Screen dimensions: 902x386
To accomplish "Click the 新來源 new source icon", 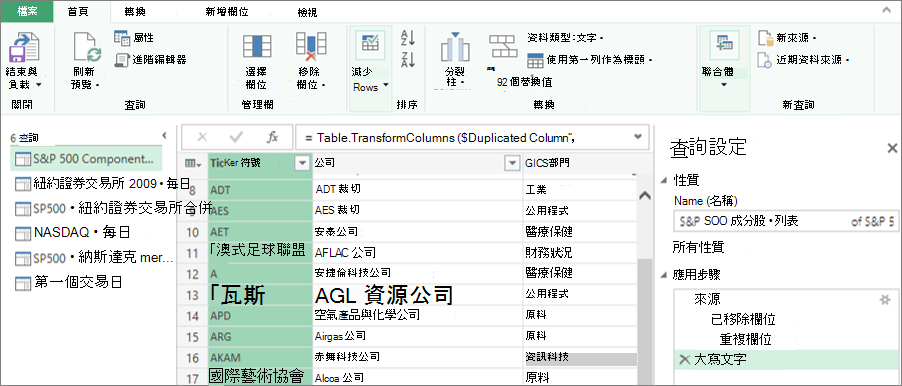I will point(766,38).
